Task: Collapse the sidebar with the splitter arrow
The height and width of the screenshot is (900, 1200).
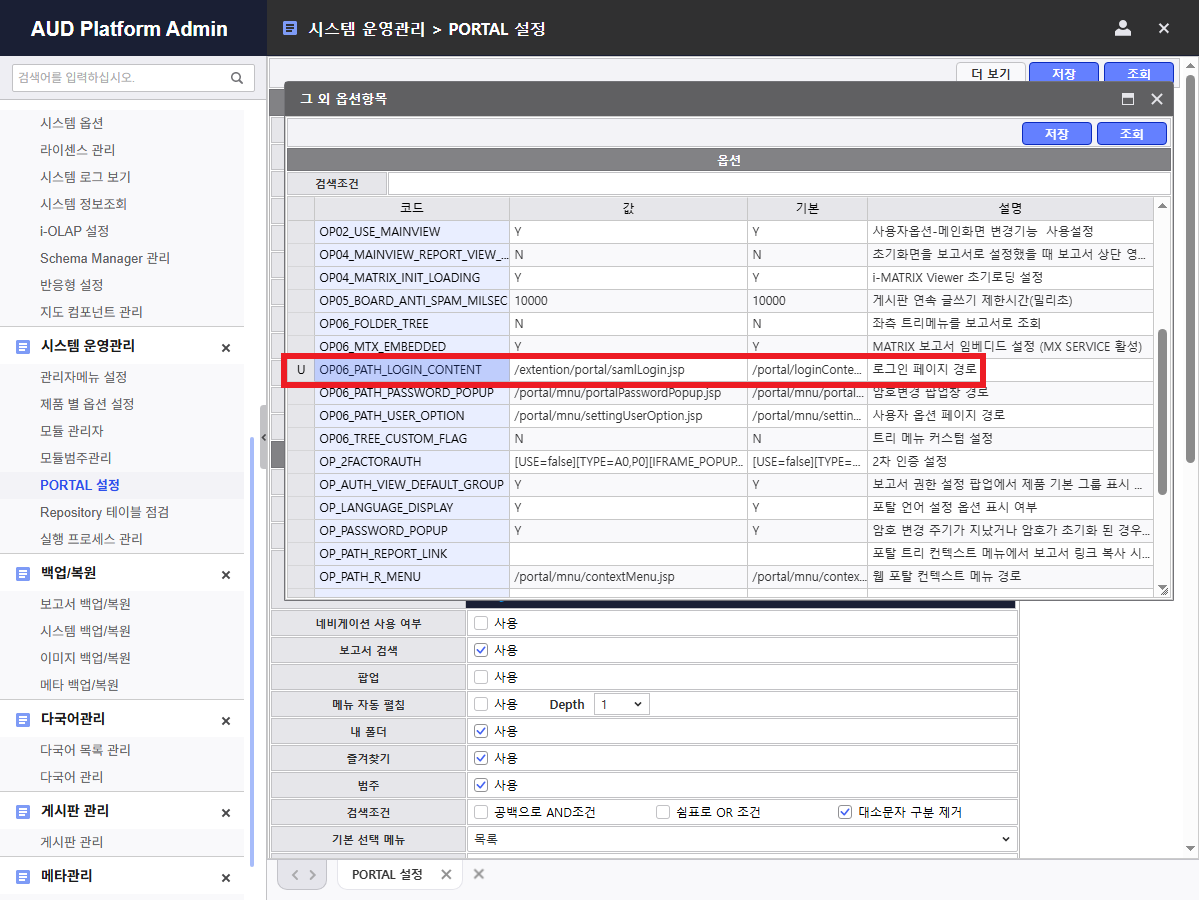Action: (x=263, y=437)
